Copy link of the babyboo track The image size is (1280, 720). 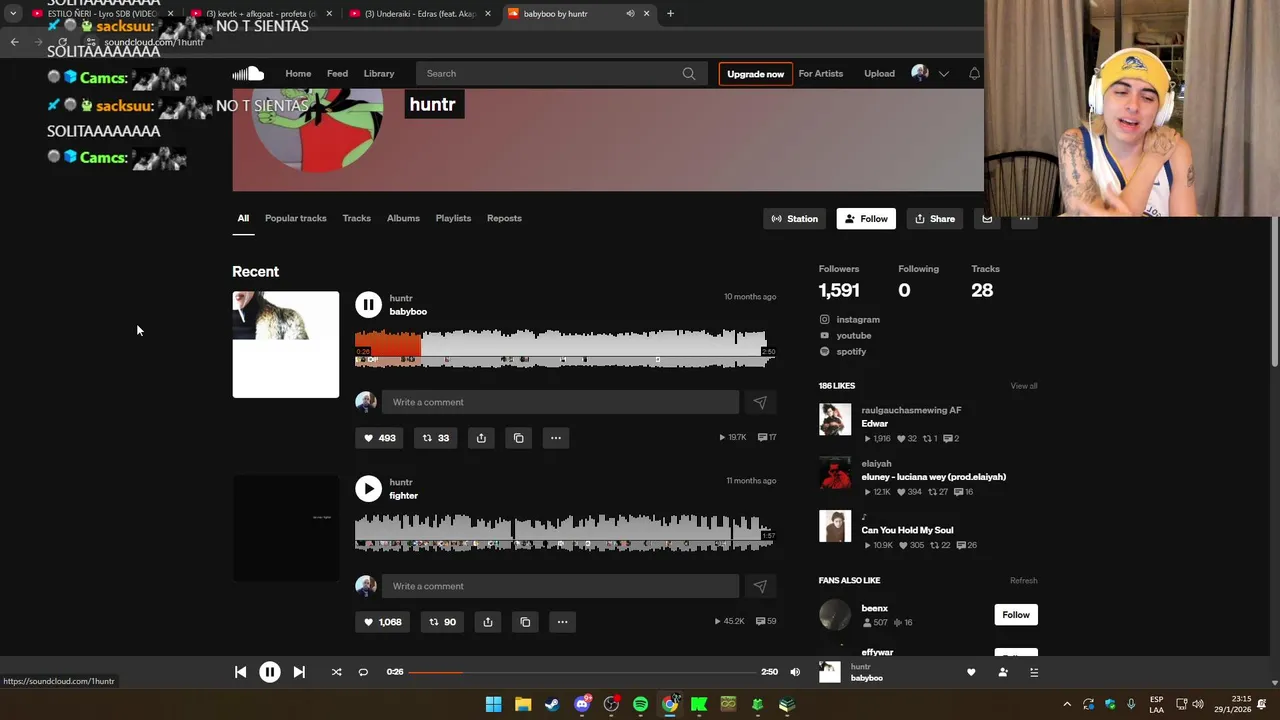click(518, 437)
